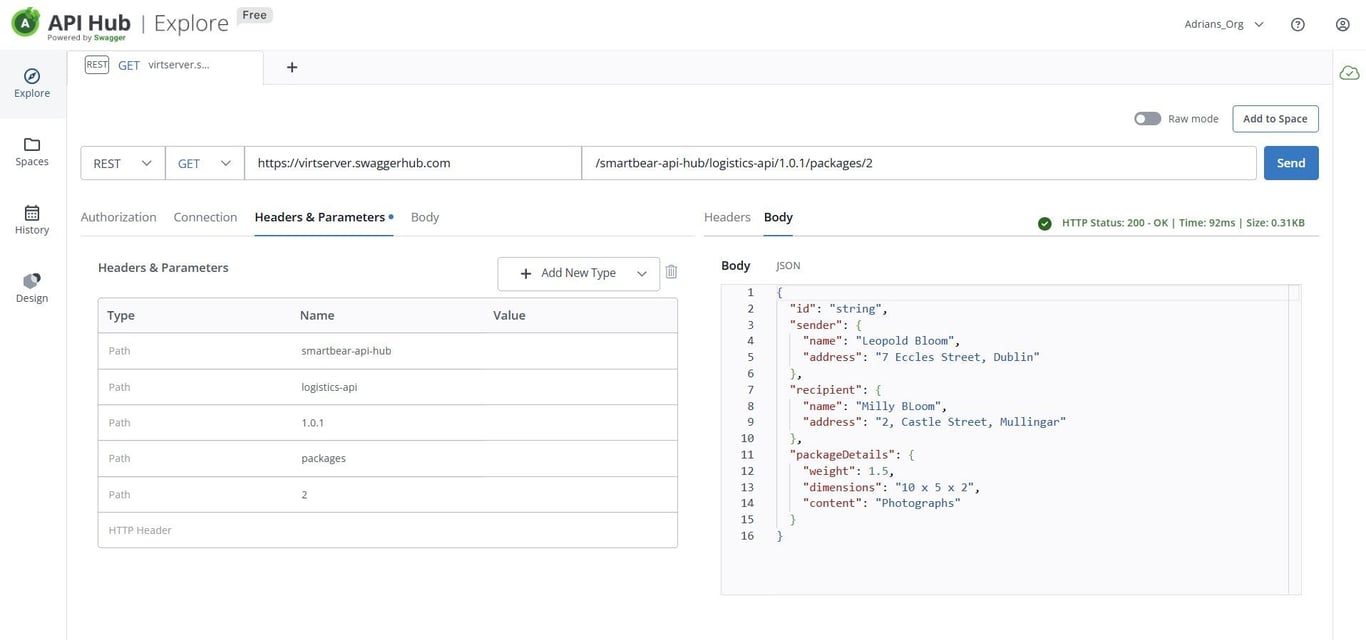
Task: Select the GET virtserver request tab
Action: [x=165, y=65]
